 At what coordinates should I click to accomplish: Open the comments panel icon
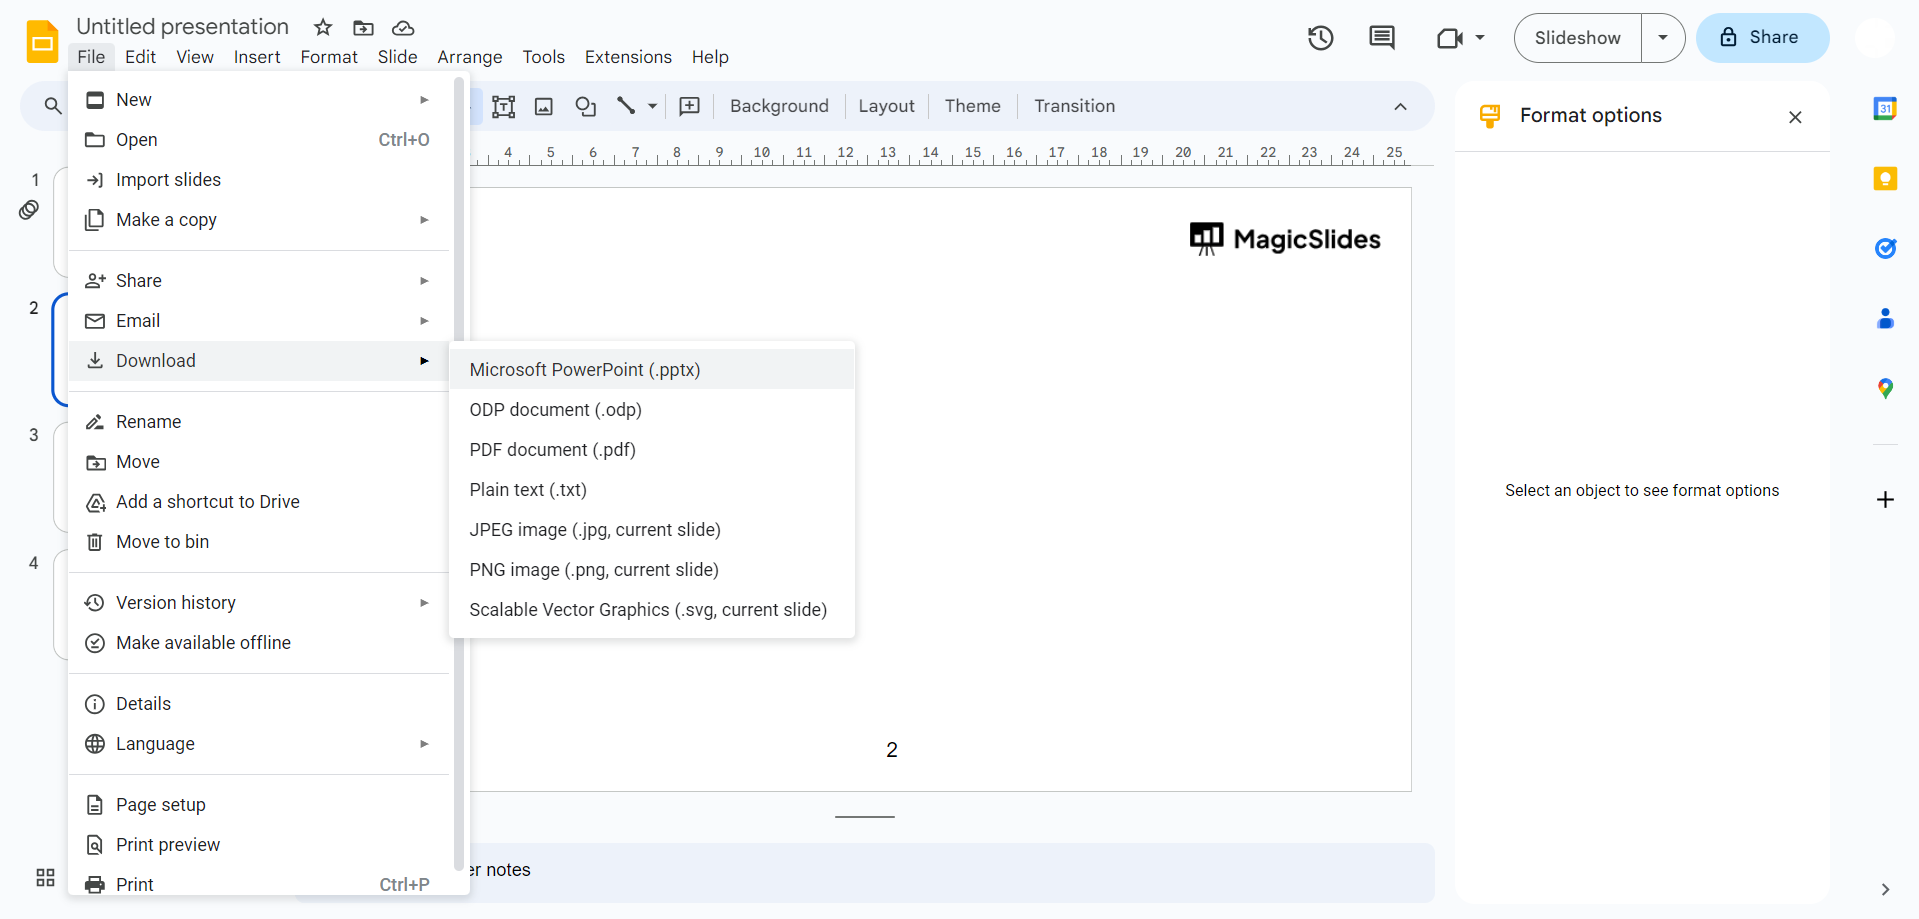pos(1381,38)
